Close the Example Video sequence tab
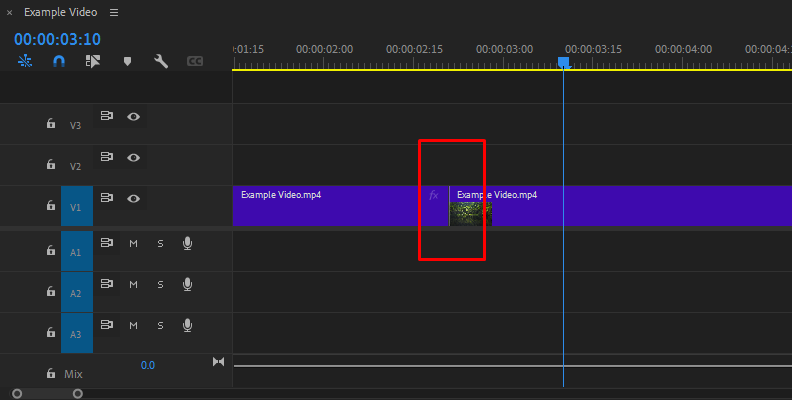The width and height of the screenshot is (792, 400). [10, 13]
